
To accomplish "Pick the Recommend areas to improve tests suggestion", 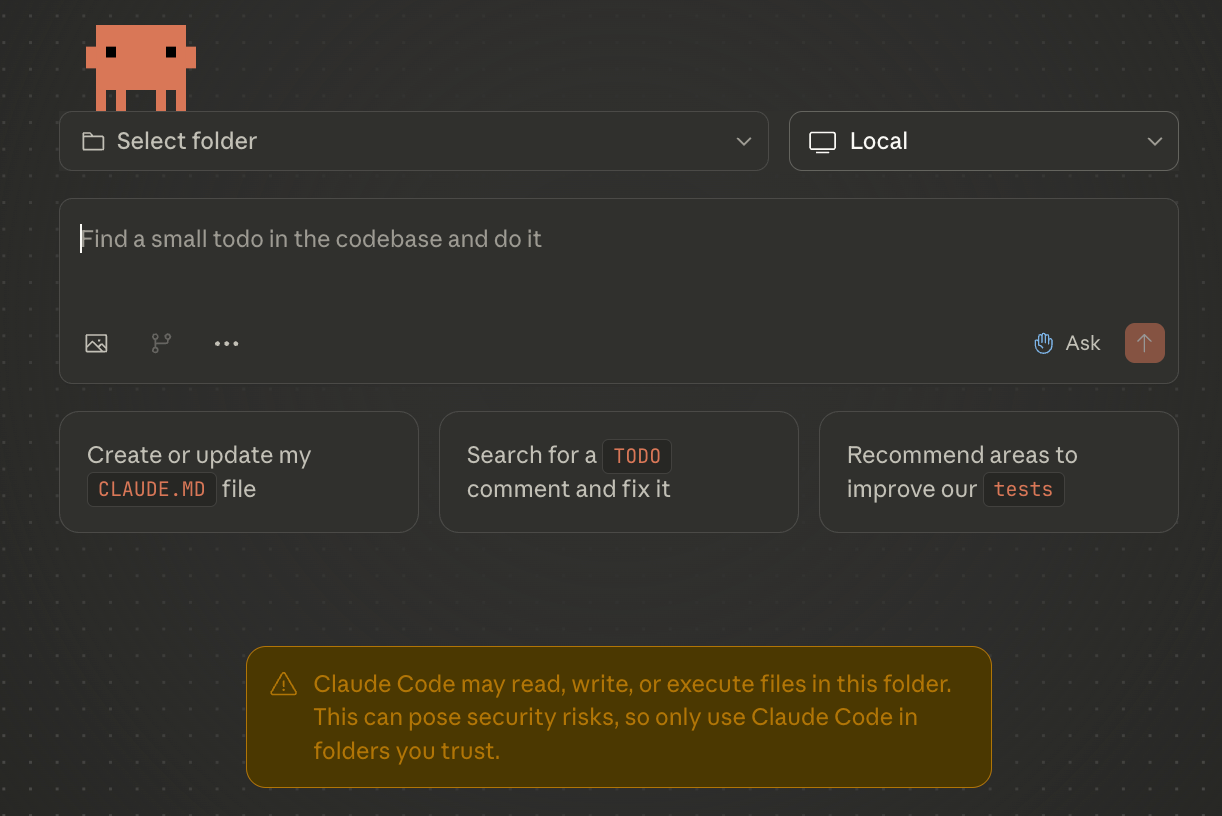I will [998, 472].
